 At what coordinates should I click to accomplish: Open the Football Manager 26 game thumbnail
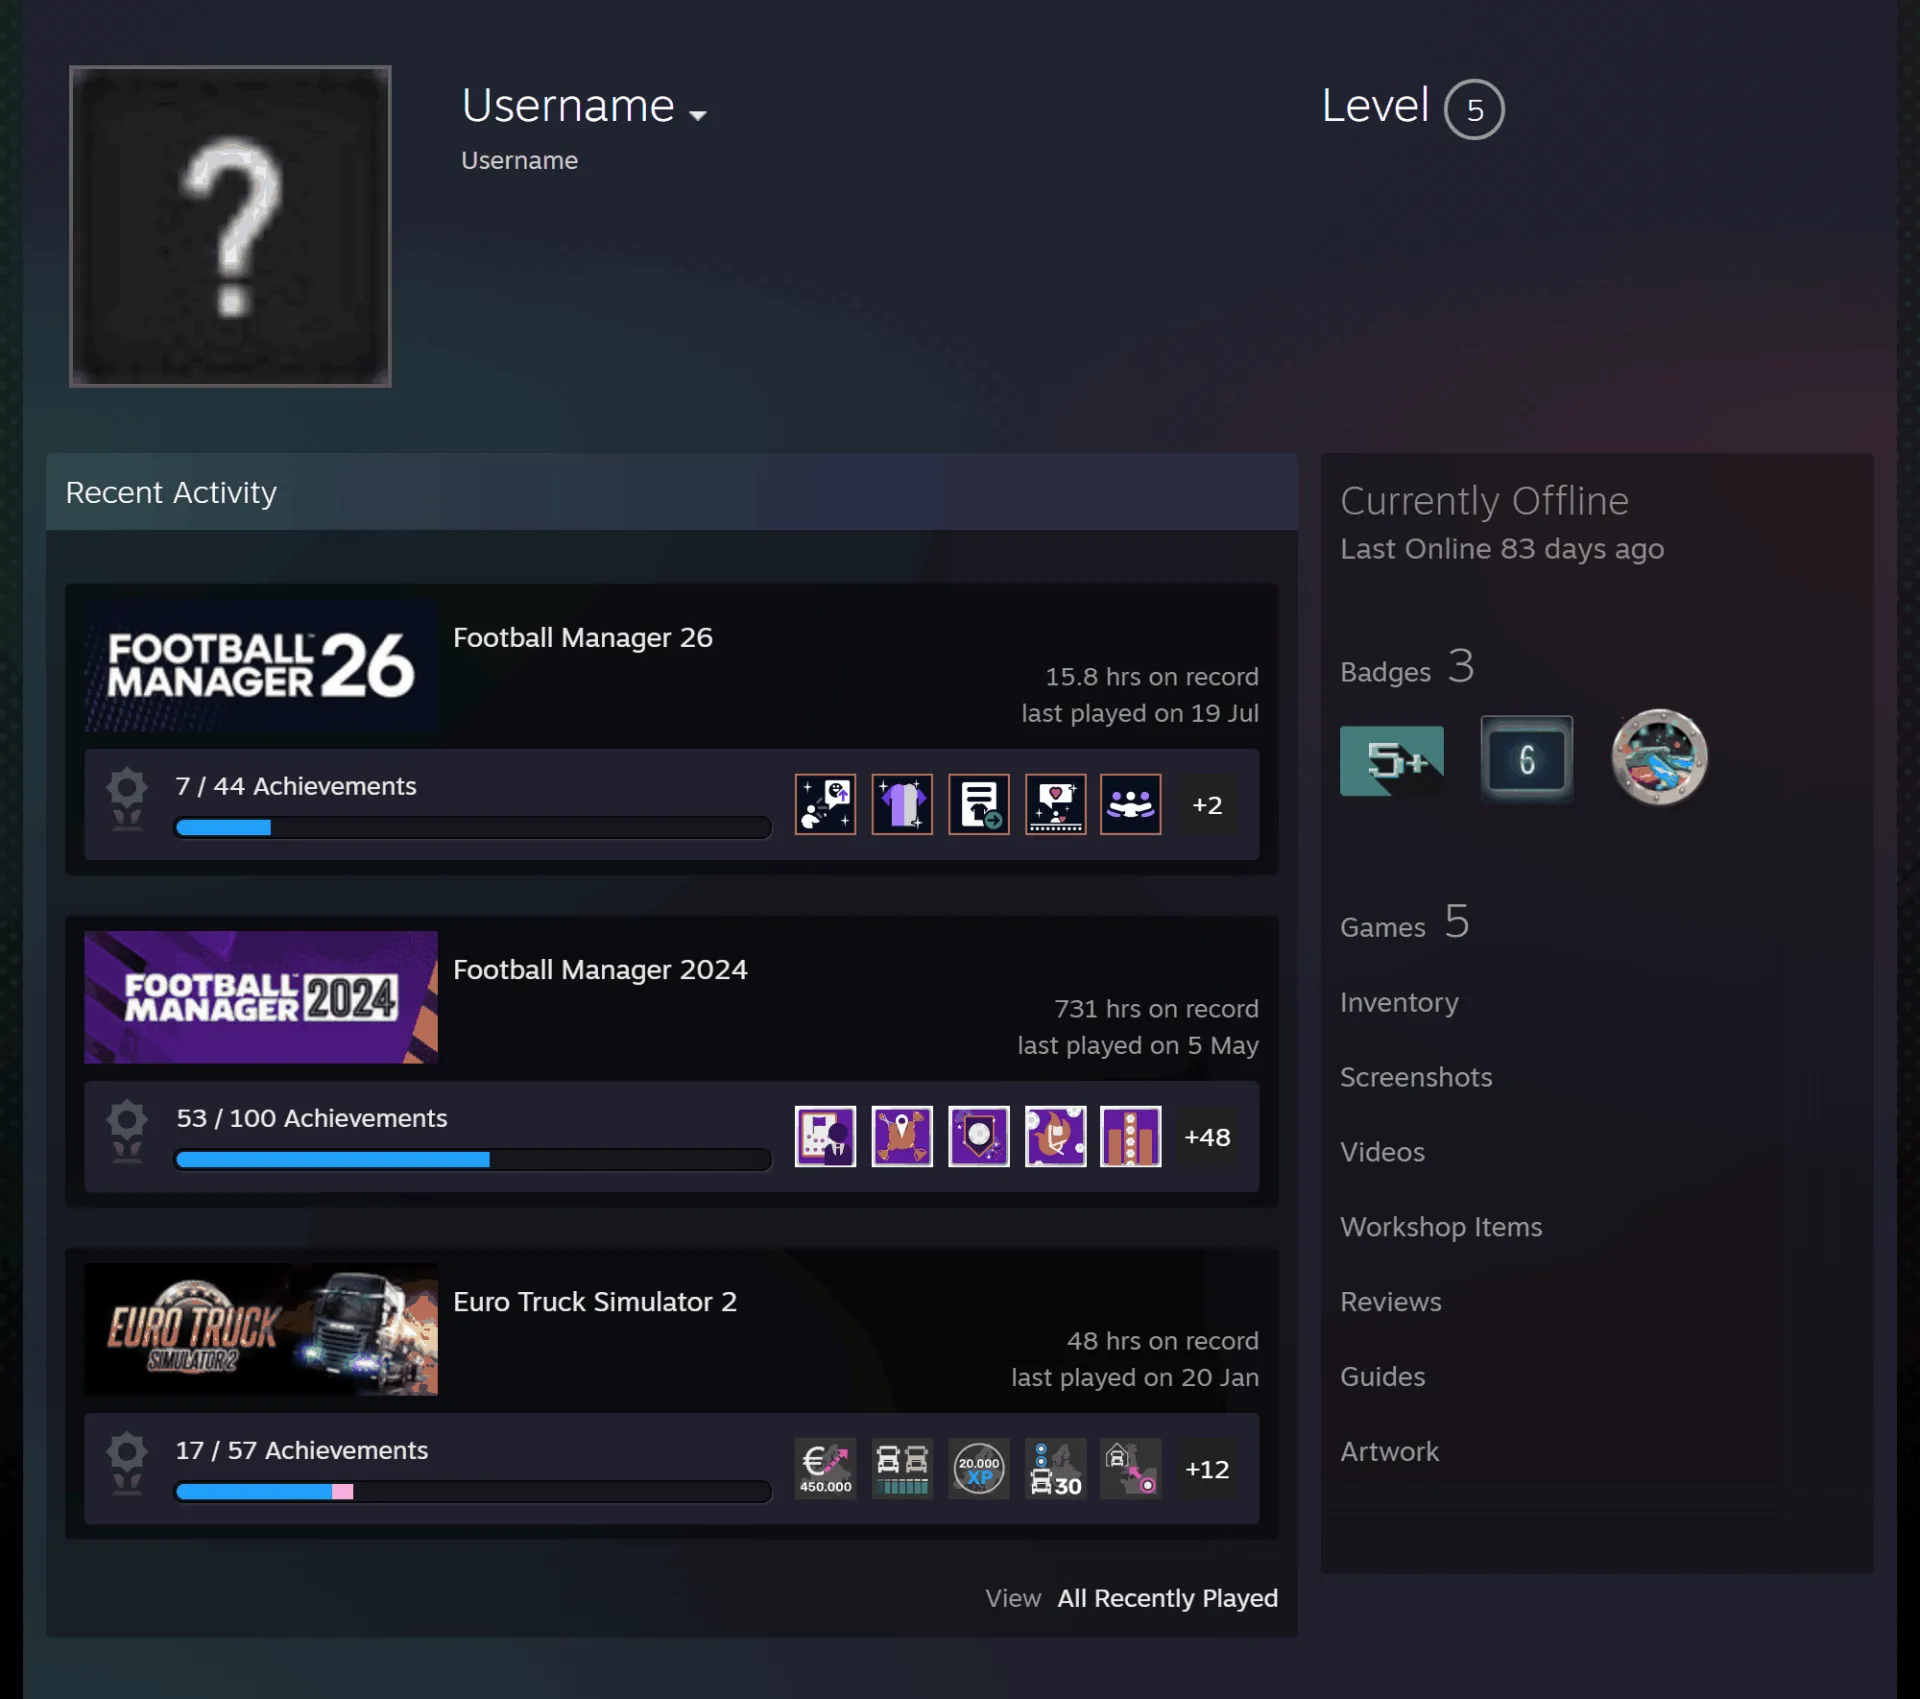pyautogui.click(x=261, y=665)
